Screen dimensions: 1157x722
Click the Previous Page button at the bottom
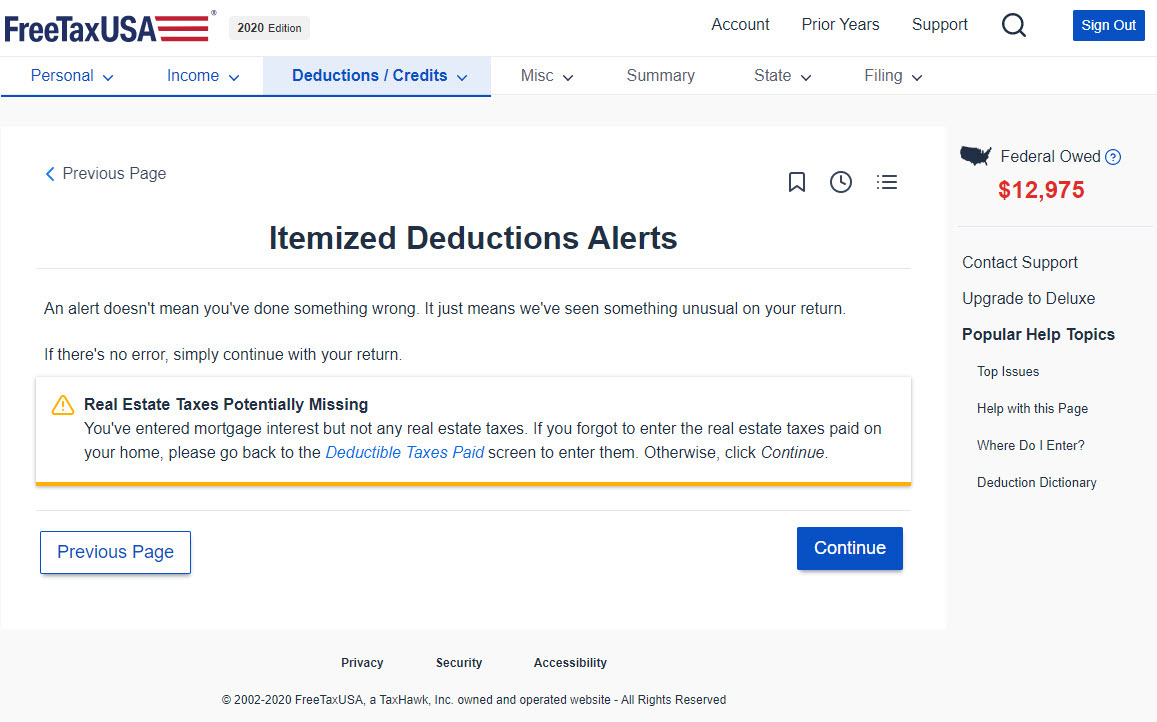(115, 552)
